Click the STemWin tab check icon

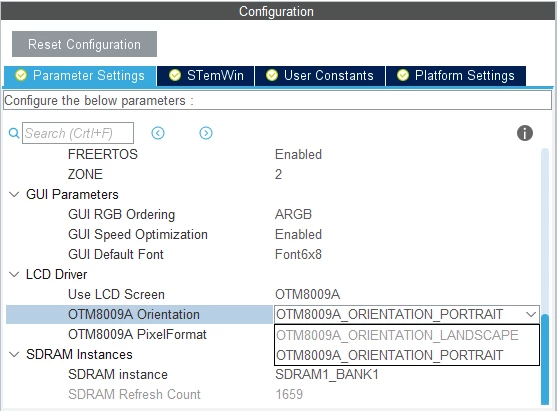175,75
